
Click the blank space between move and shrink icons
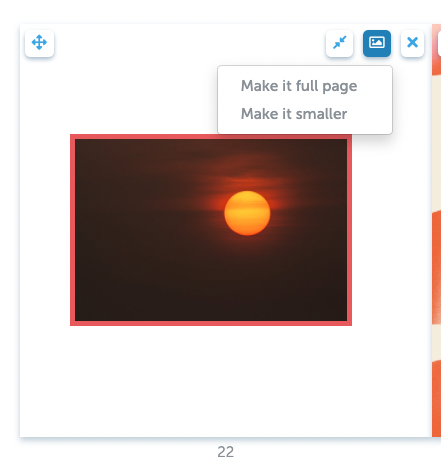pyautogui.click(x=190, y=43)
